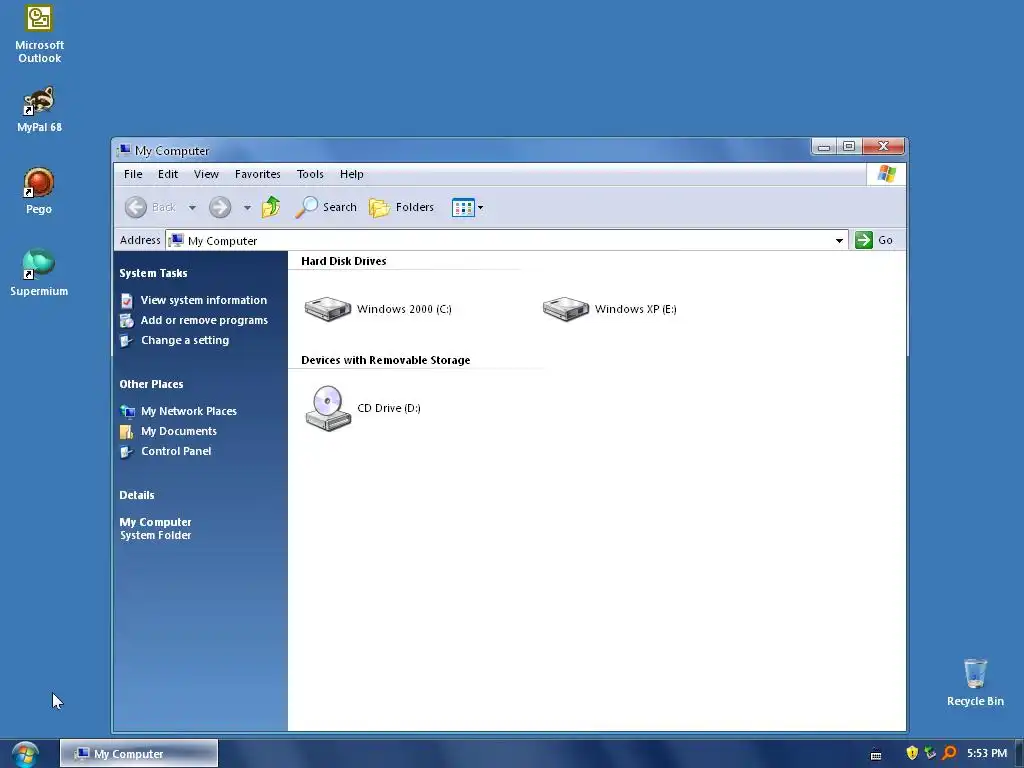
Task: Select the Windows 2000 (C:) drive
Action: pos(377,309)
